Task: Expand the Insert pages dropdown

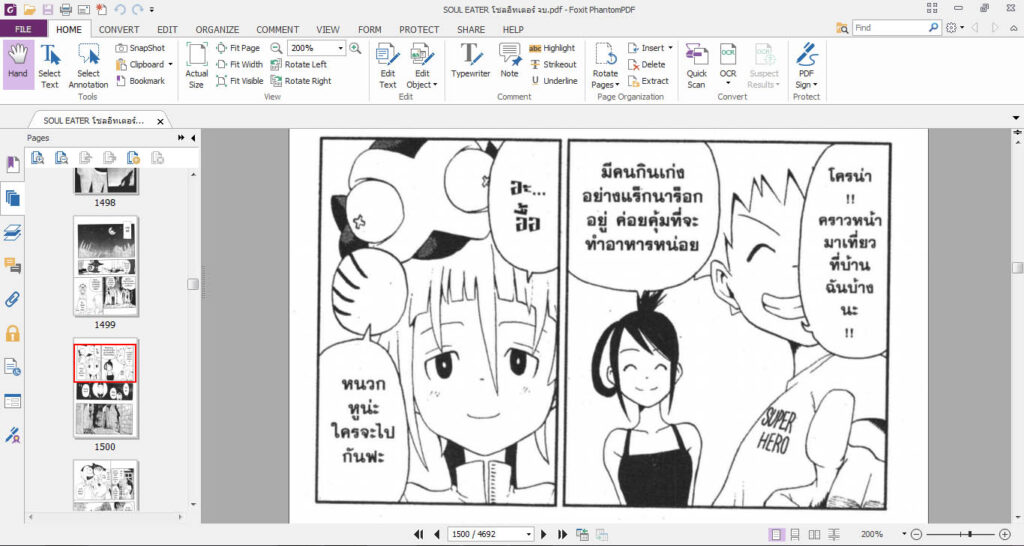Action: (670, 48)
